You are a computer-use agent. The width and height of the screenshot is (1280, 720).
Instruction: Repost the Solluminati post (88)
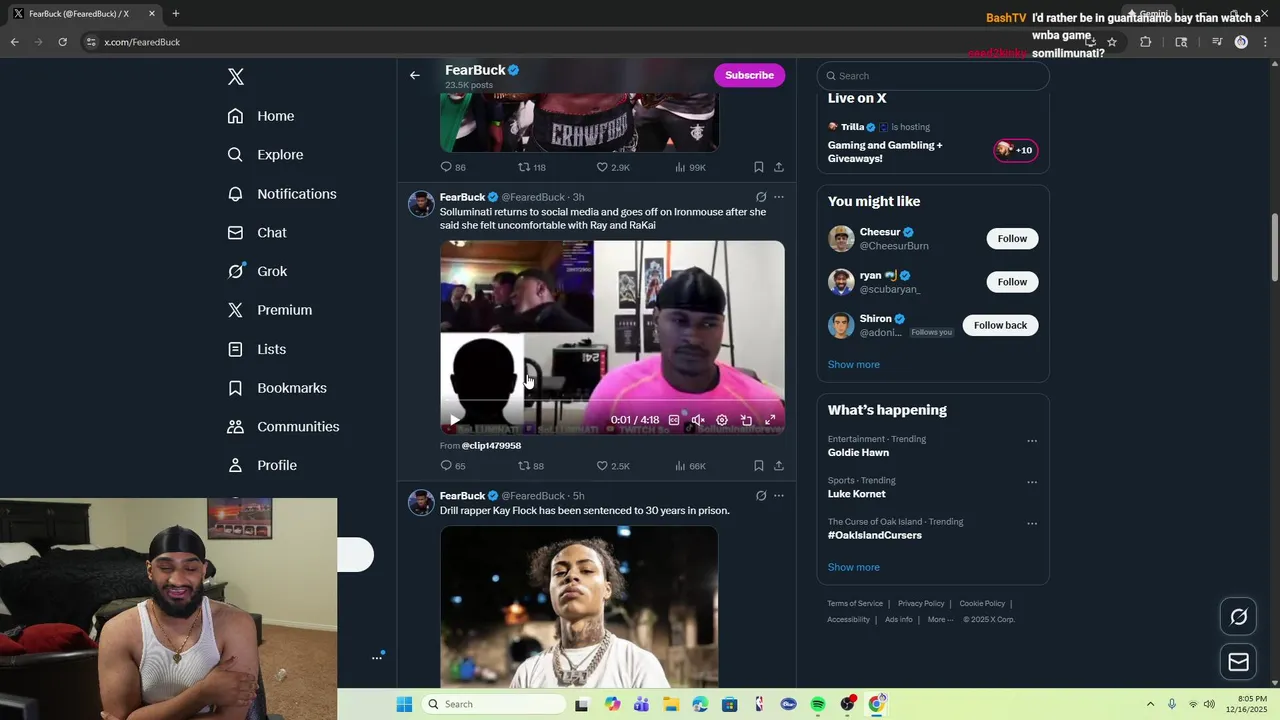[531, 466]
